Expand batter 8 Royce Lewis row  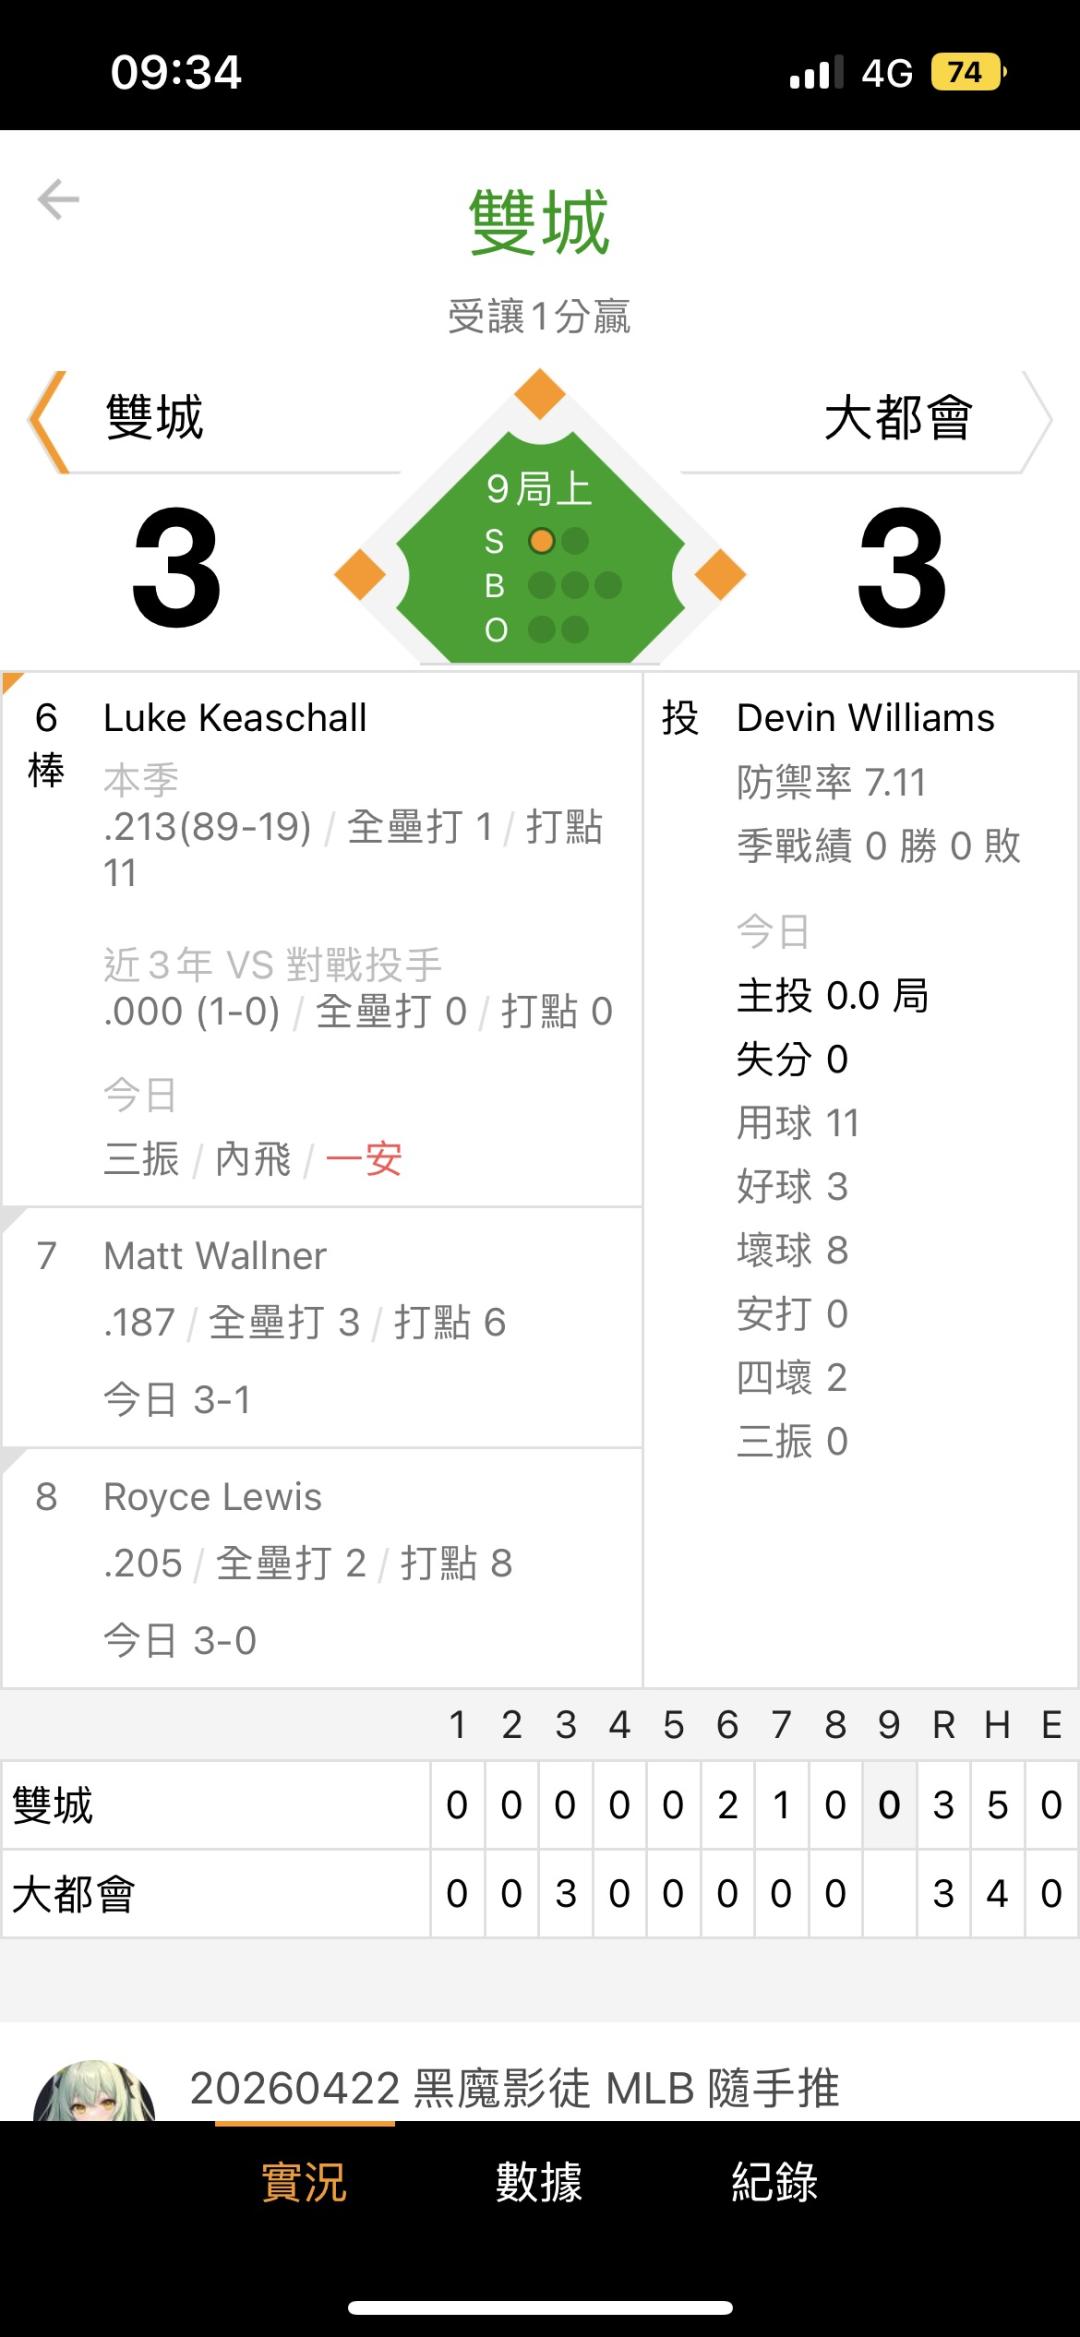[x=320, y=1567]
